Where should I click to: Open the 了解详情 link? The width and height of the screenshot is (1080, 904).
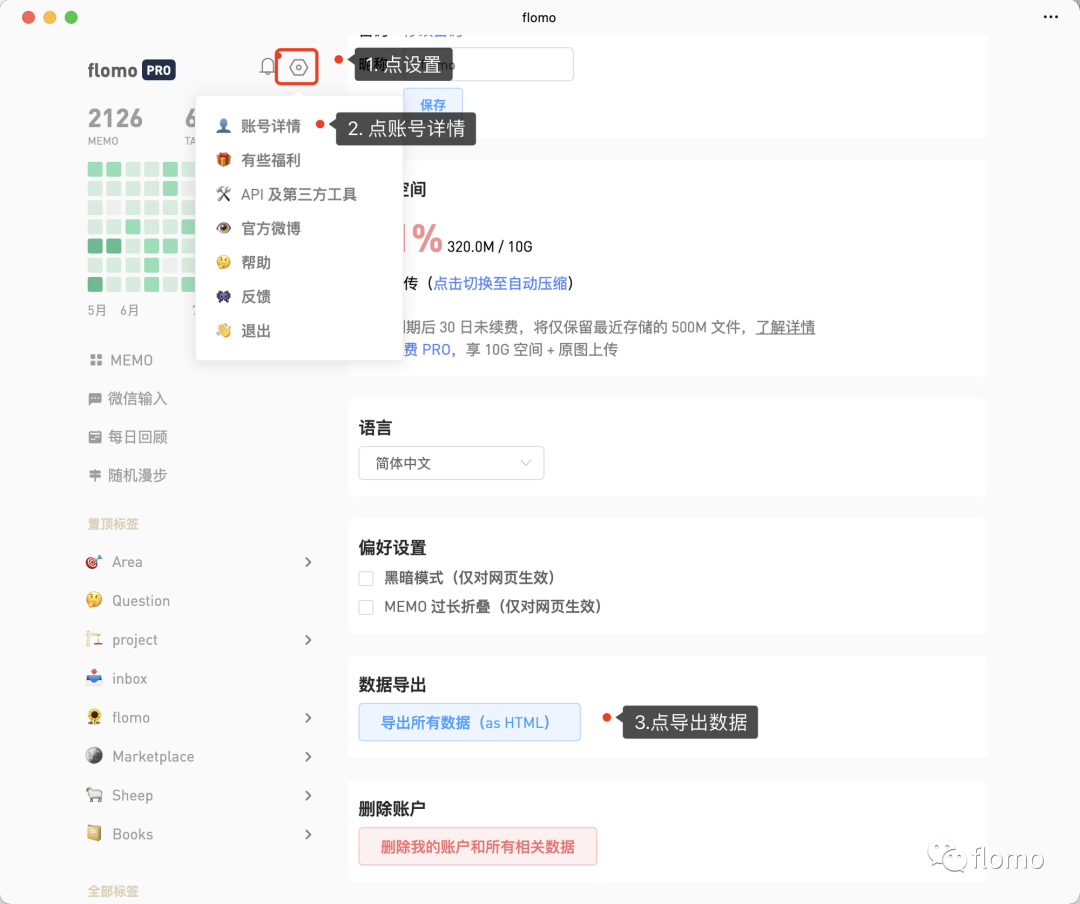pos(785,327)
